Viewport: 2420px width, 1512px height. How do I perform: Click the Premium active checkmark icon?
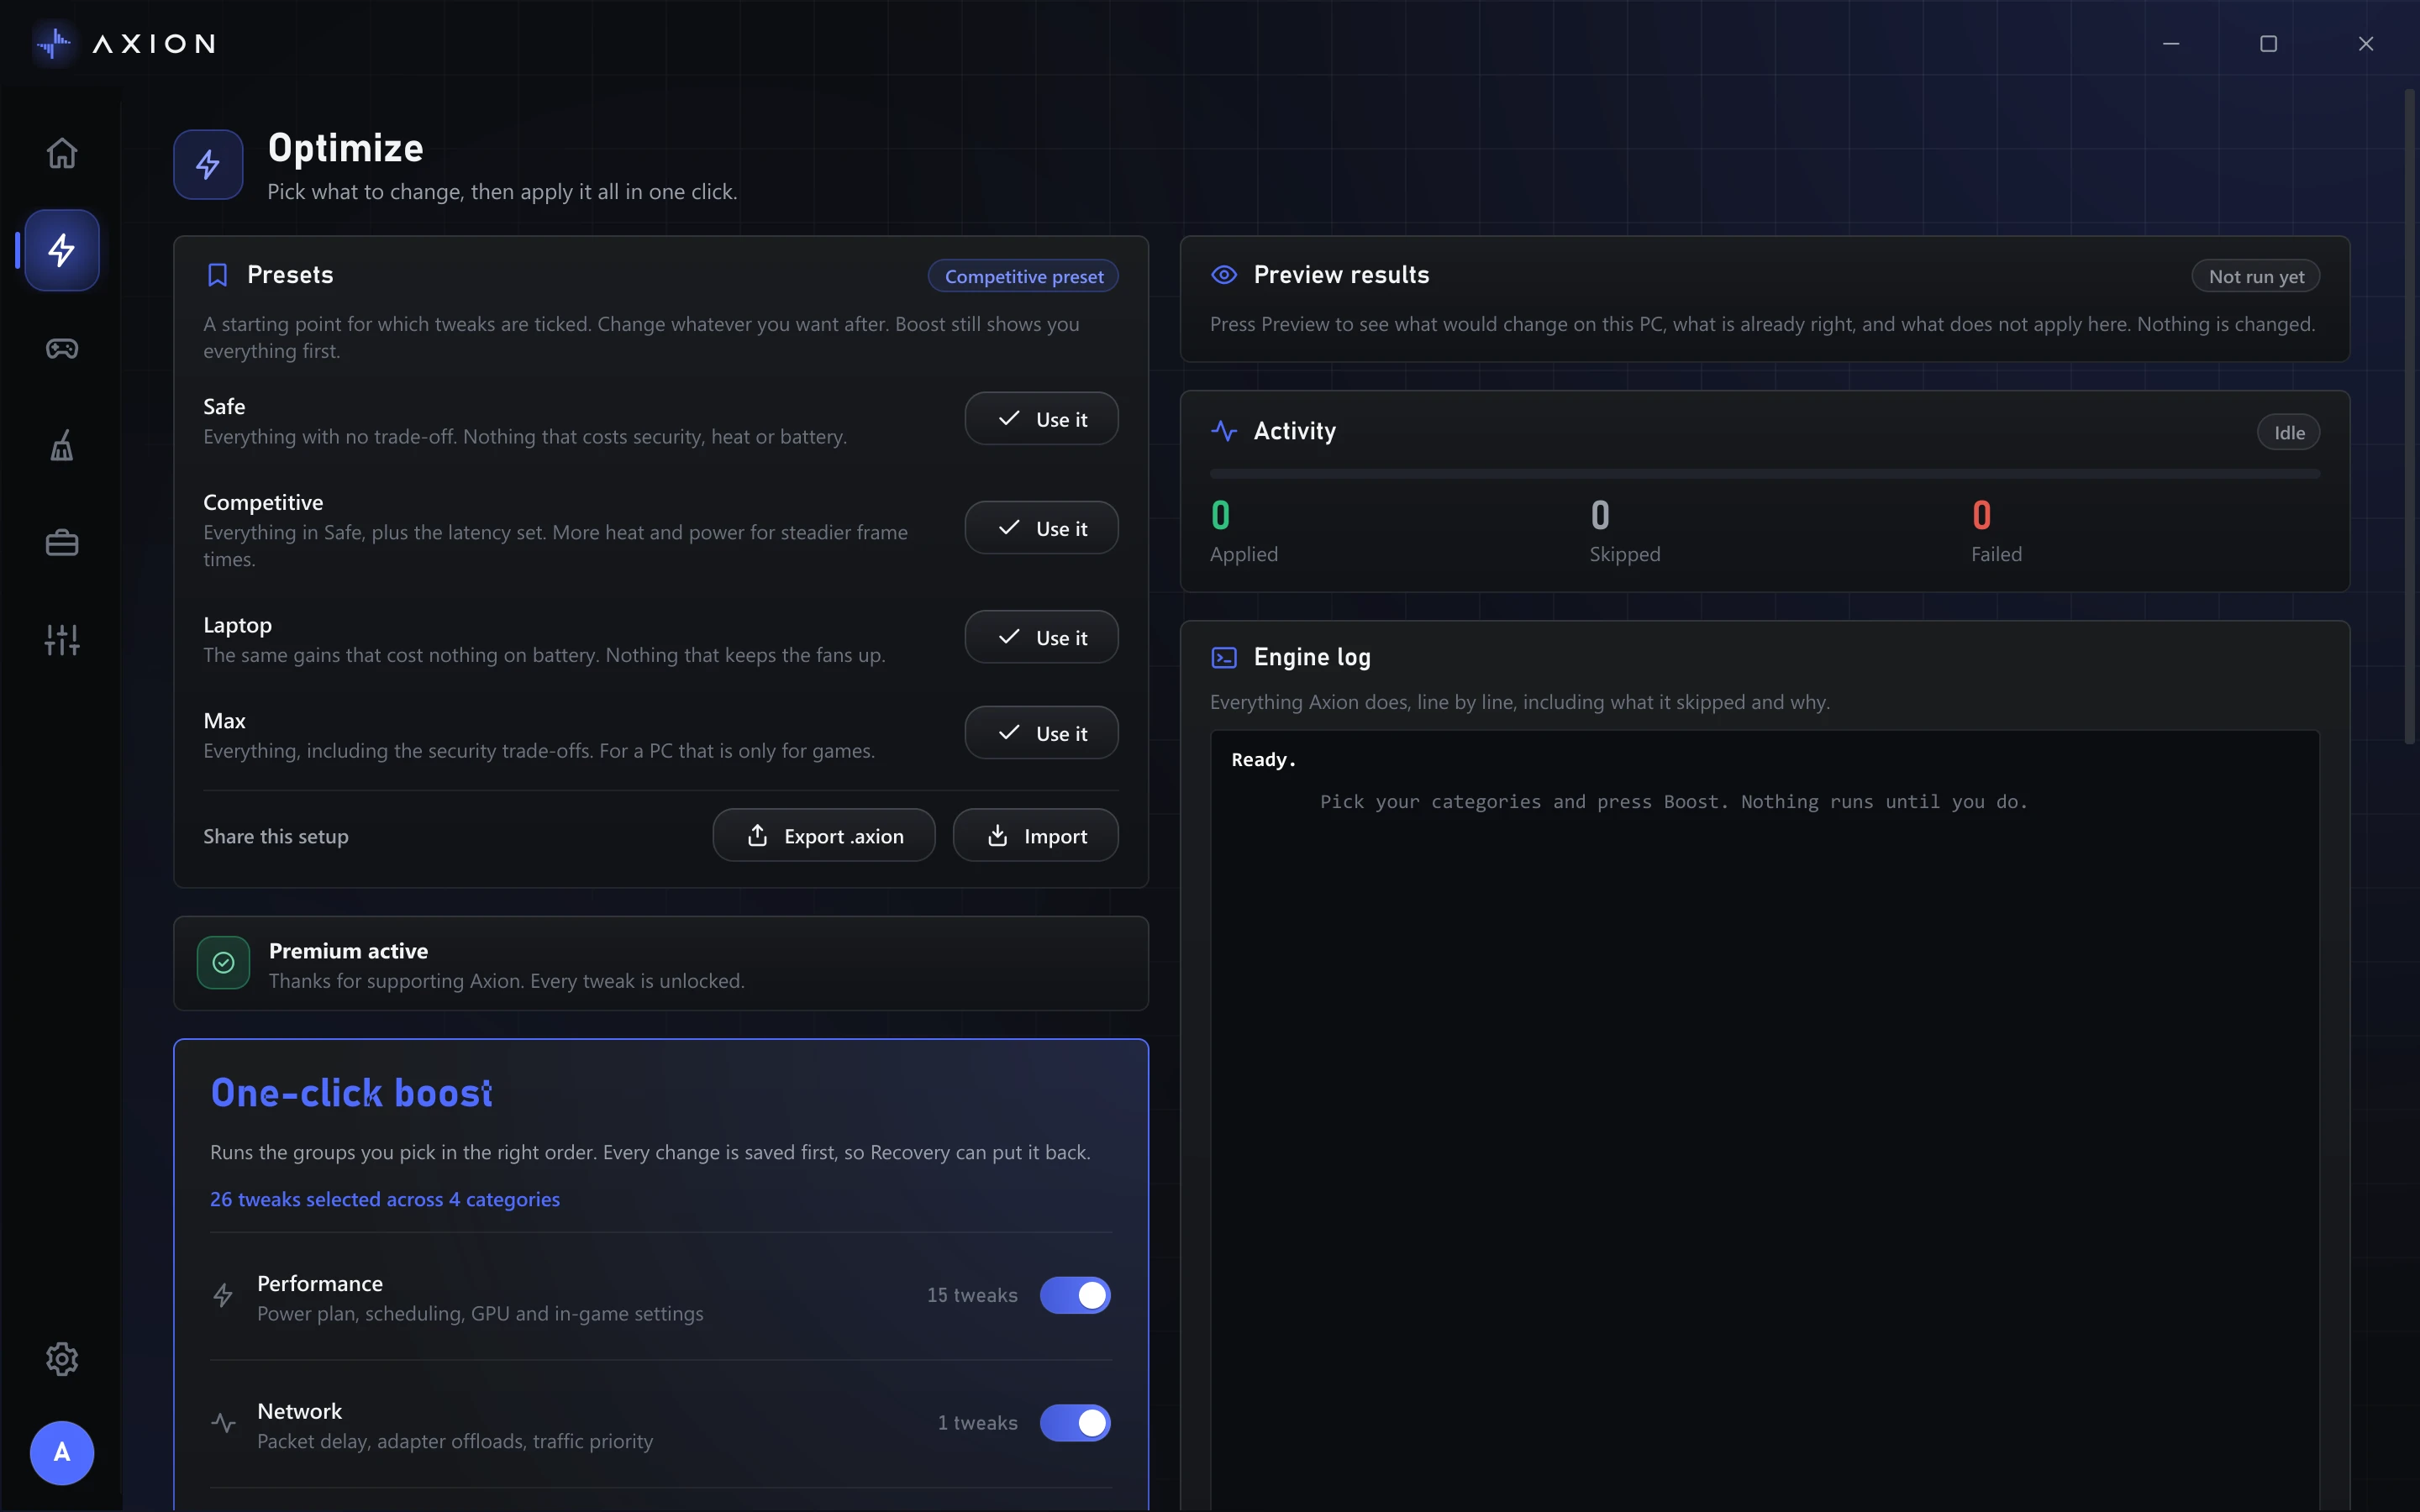223,962
